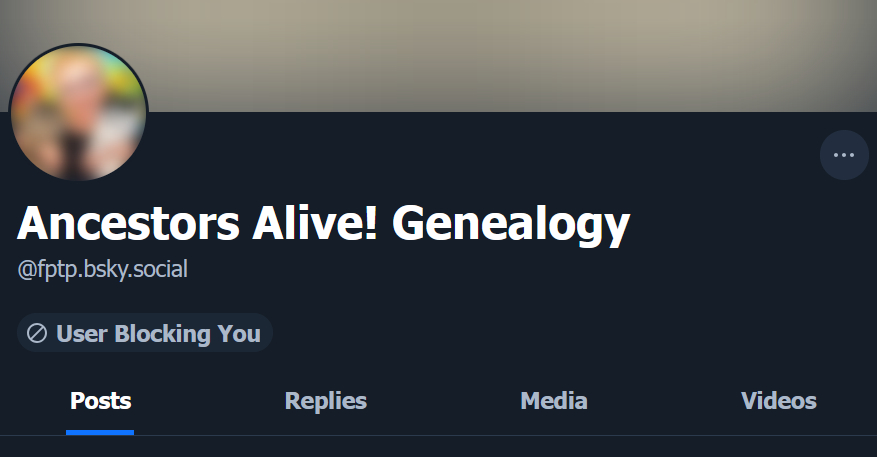Click the "User Blocking You" badge

click(145, 334)
